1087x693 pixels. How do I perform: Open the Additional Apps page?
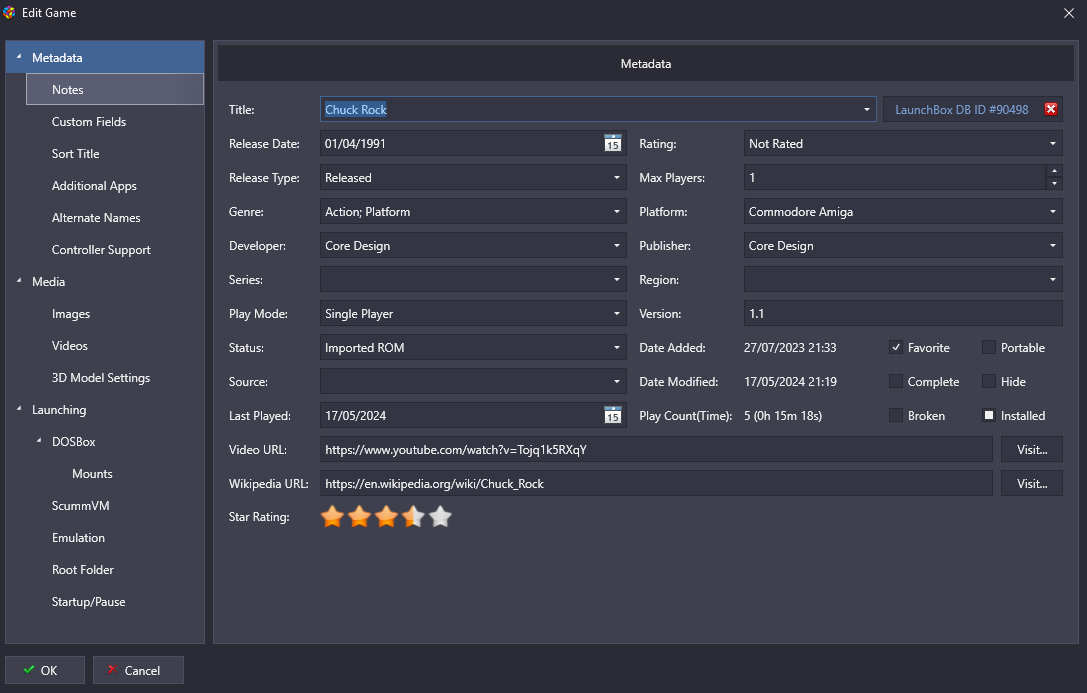pyautogui.click(x=94, y=186)
